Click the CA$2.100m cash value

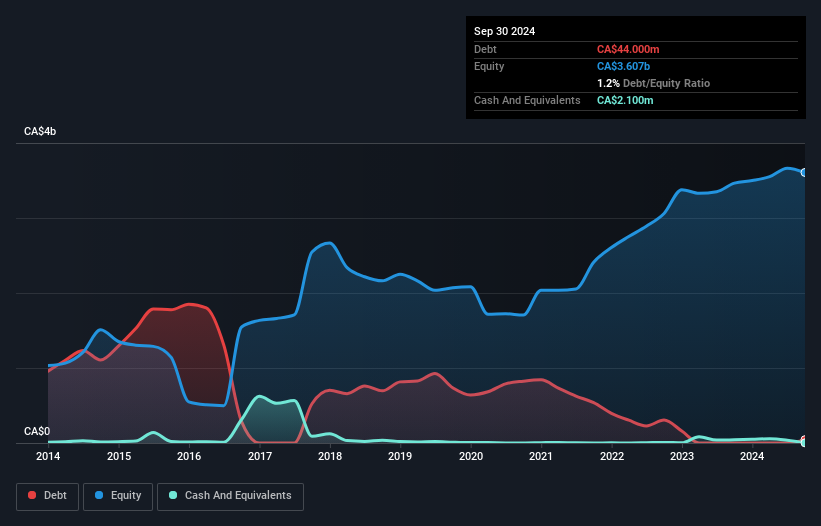tap(625, 100)
